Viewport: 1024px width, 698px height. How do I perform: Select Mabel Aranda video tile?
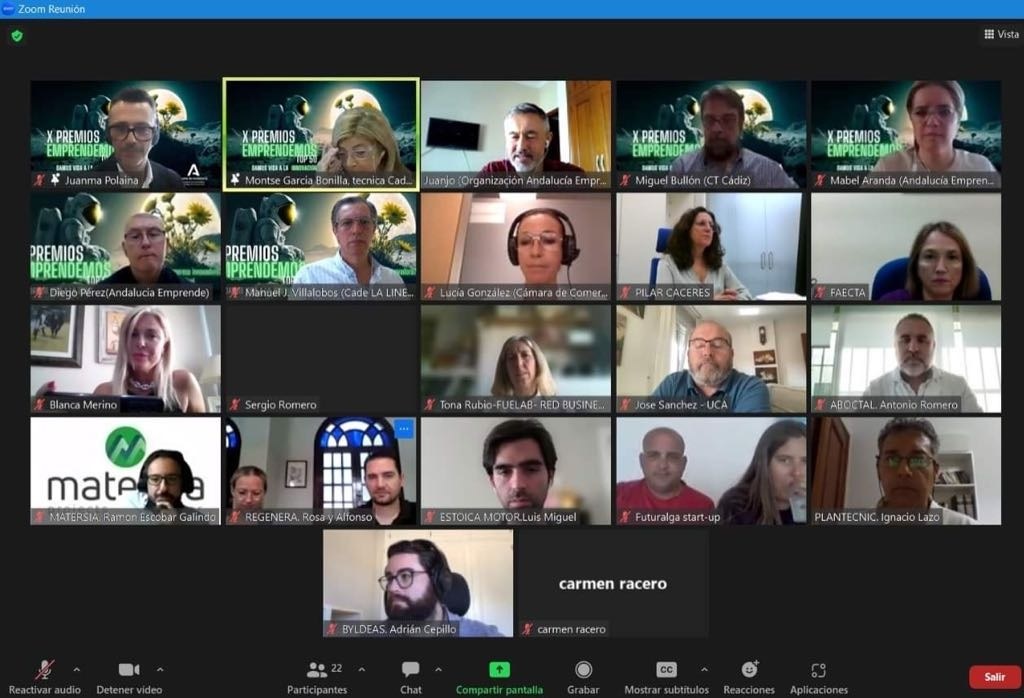click(906, 135)
